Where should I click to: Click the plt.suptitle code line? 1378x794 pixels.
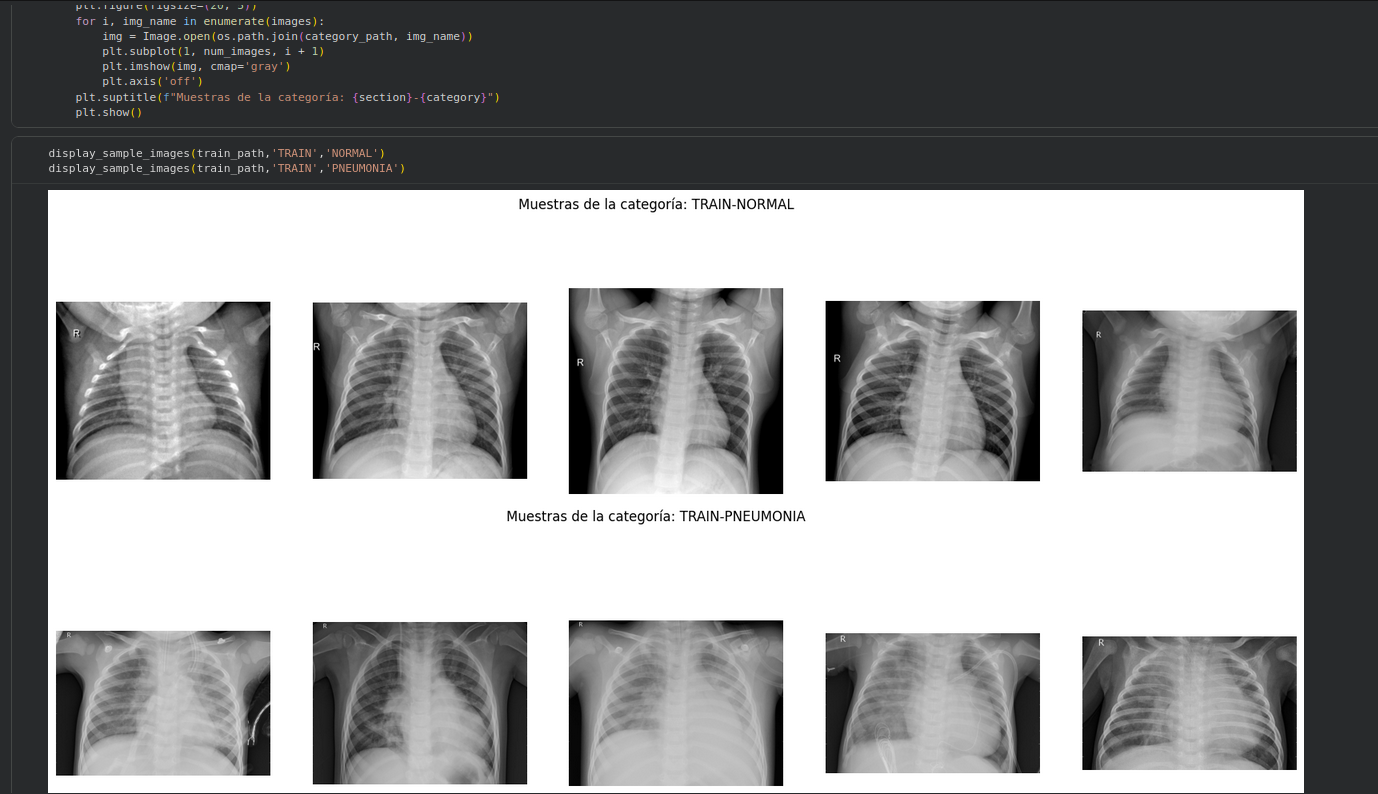pyautogui.click(x=287, y=98)
